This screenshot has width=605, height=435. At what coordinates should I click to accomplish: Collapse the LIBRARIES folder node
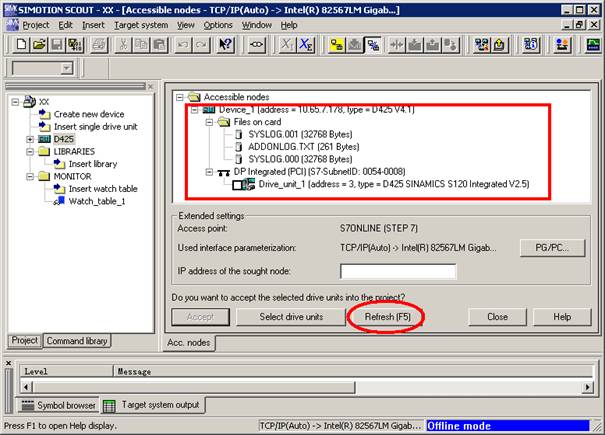coord(30,151)
